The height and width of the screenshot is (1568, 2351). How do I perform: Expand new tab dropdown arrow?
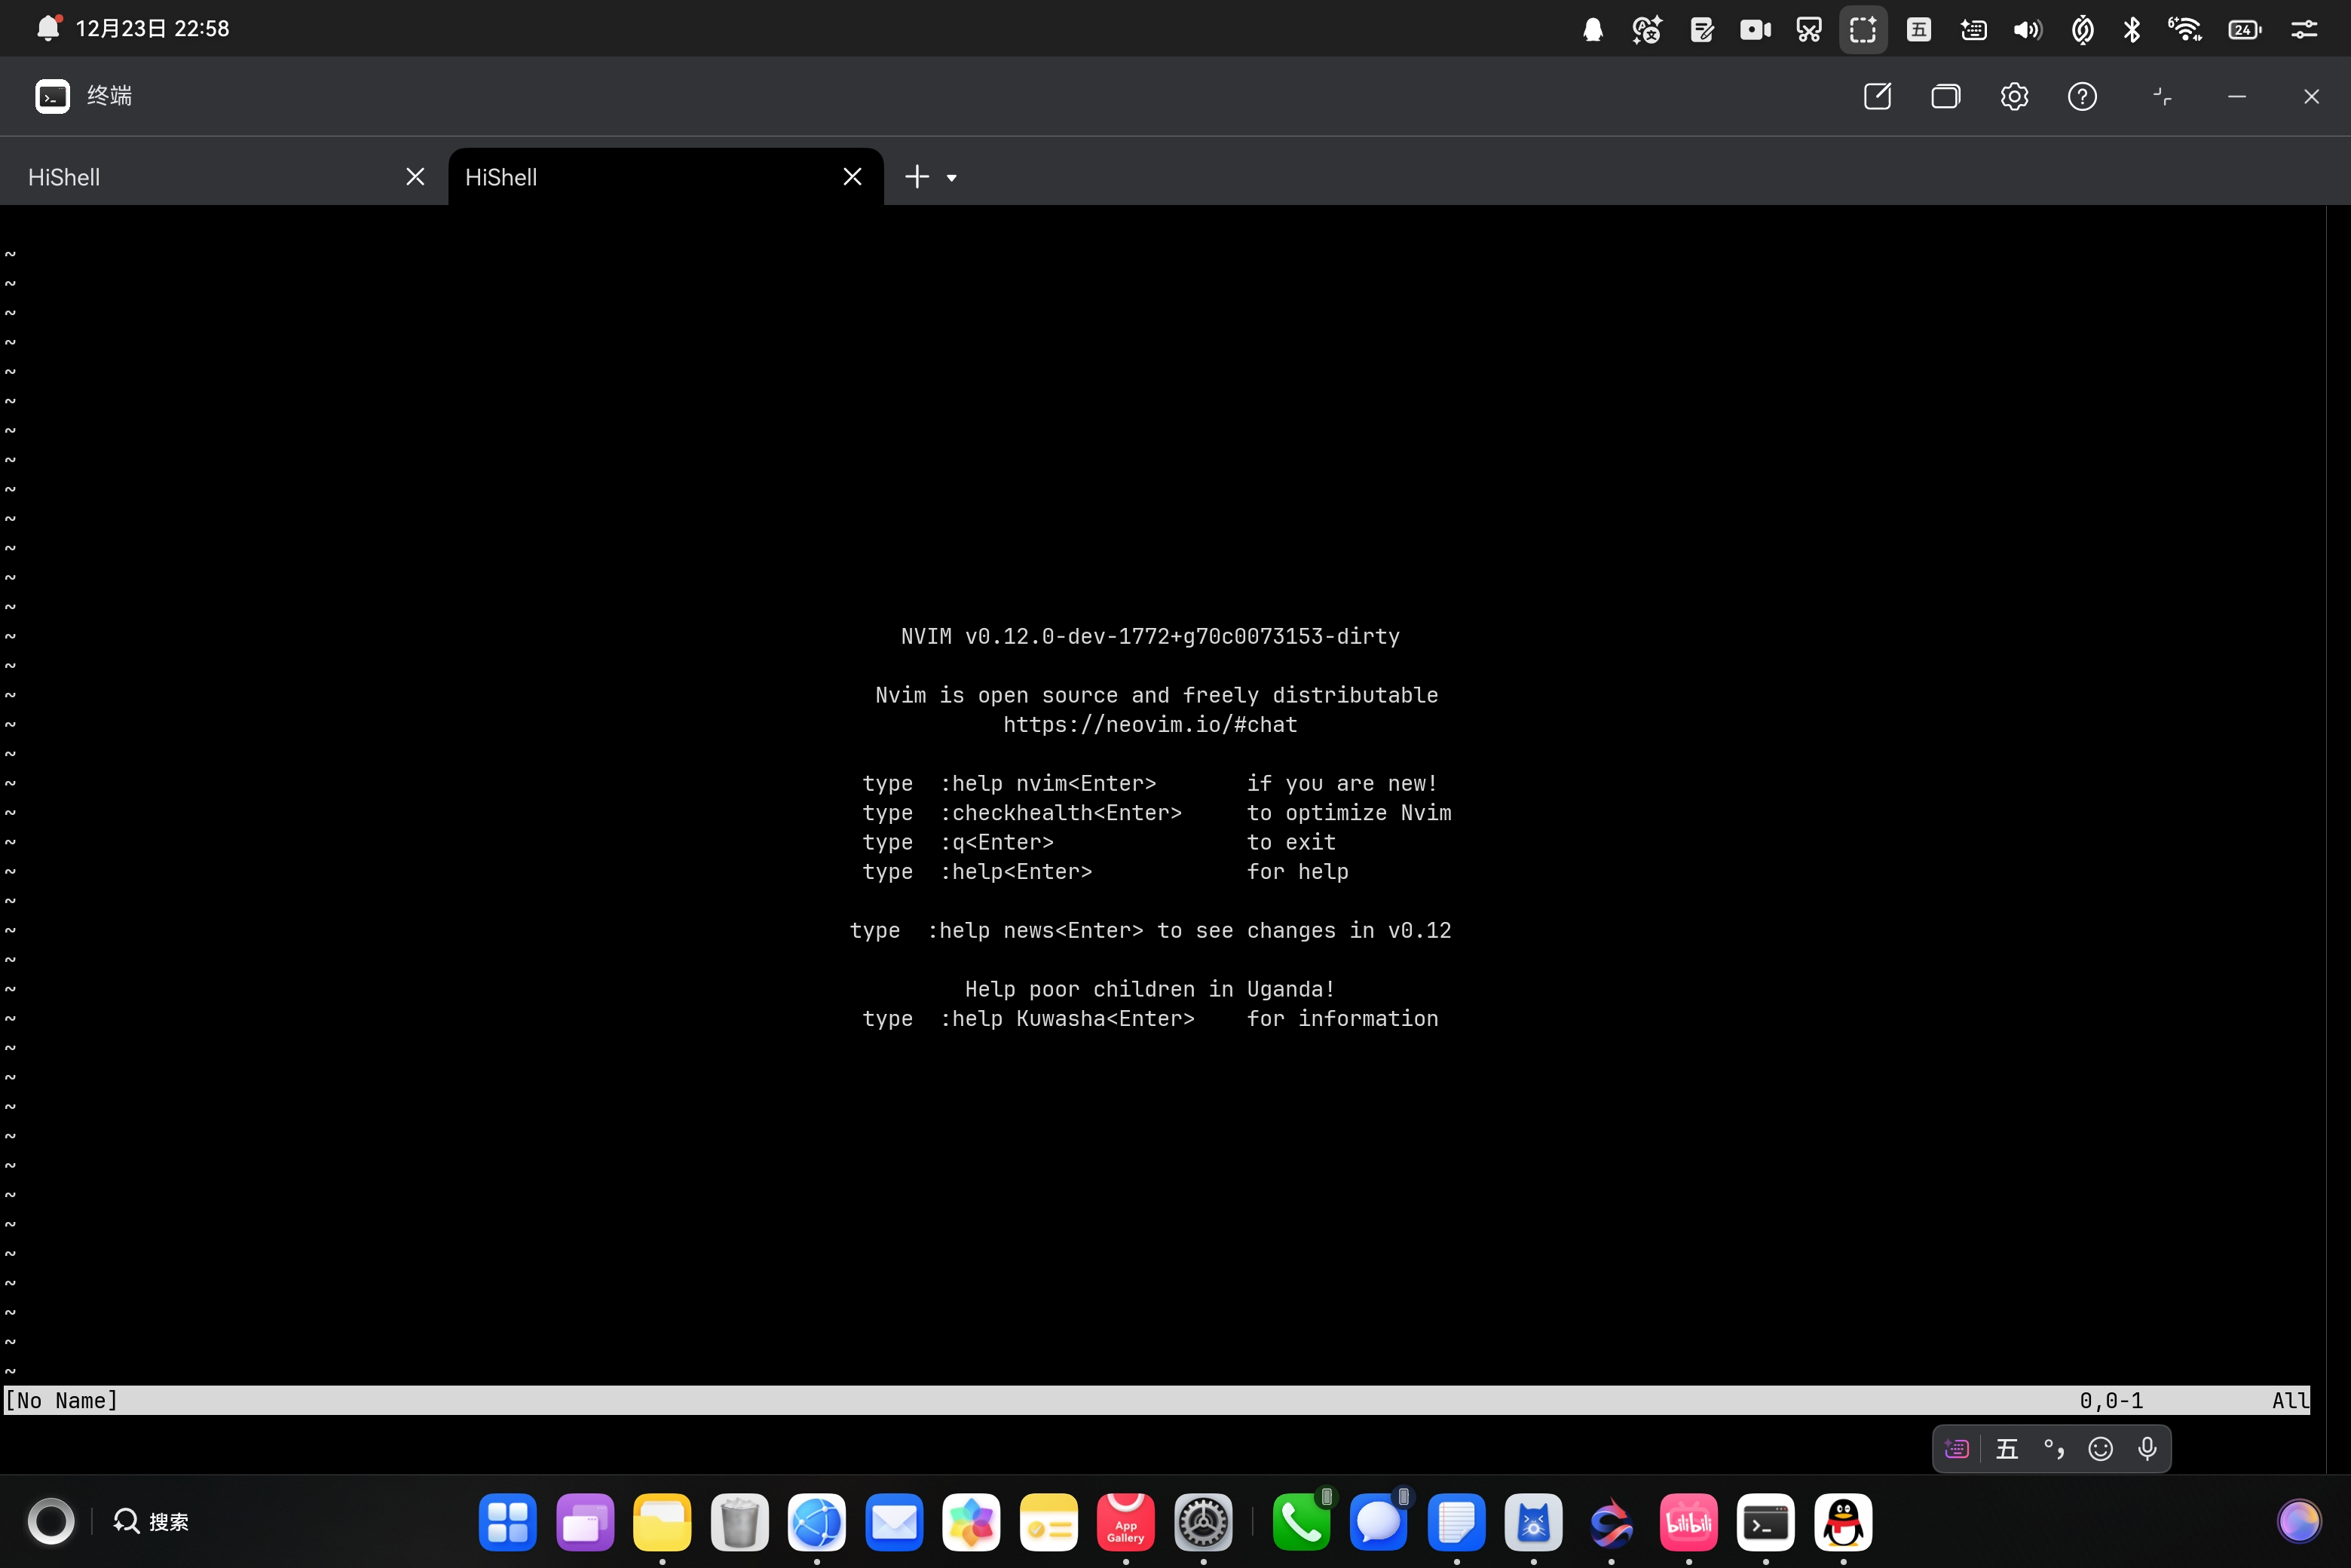coord(952,178)
